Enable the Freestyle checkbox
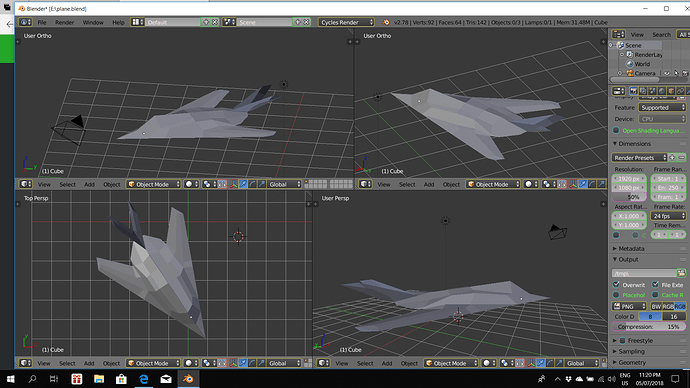 pyautogui.click(x=623, y=340)
